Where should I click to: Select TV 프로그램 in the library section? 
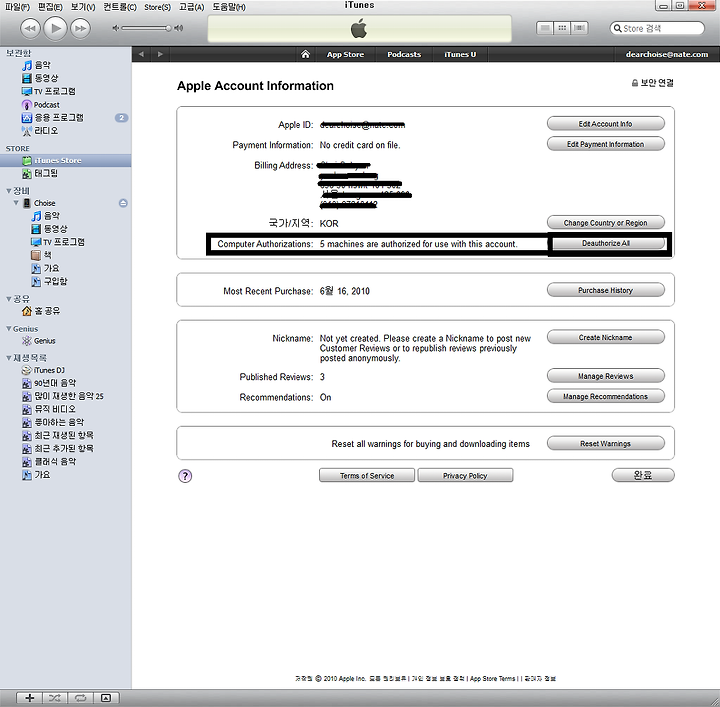tap(49, 91)
